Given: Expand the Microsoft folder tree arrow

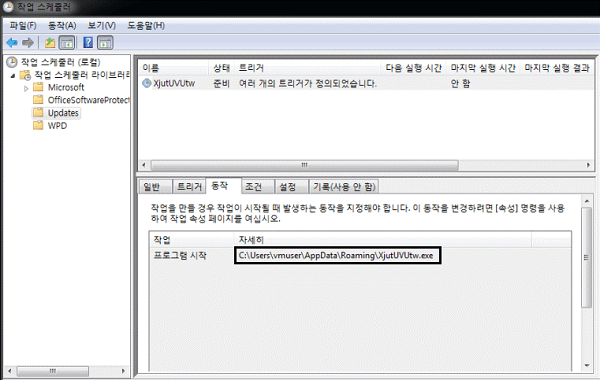Looking at the screenshot, I should coord(26,88).
